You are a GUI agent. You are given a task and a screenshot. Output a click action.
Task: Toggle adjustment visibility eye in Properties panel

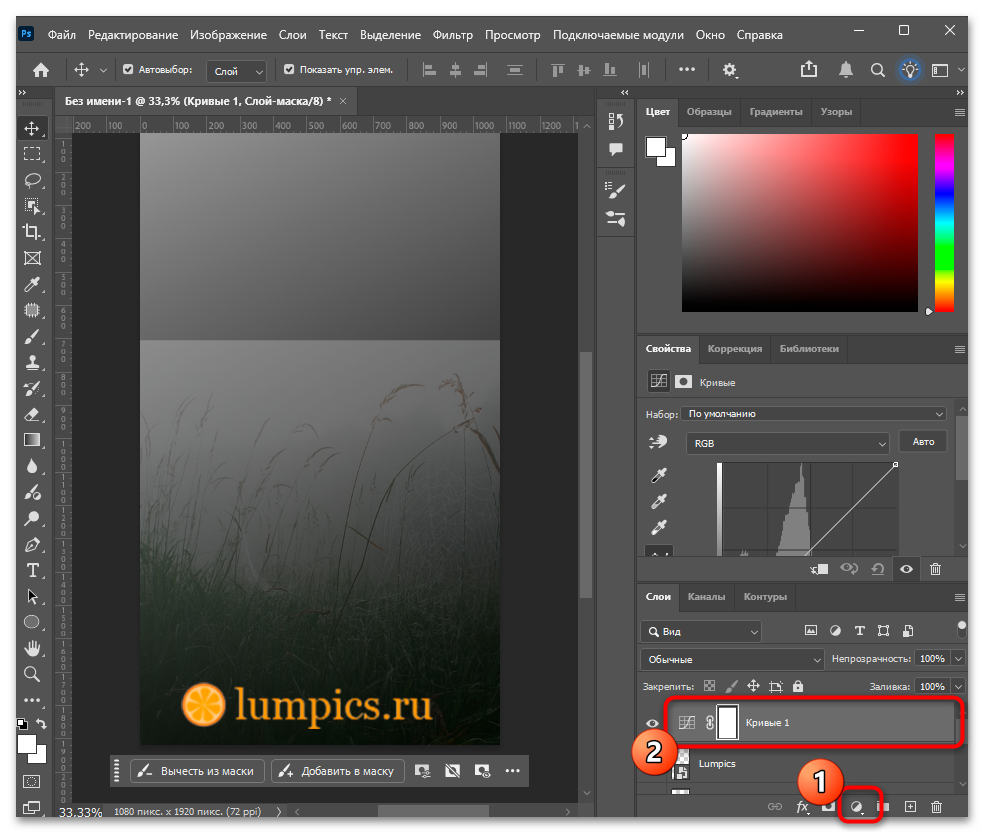click(906, 569)
